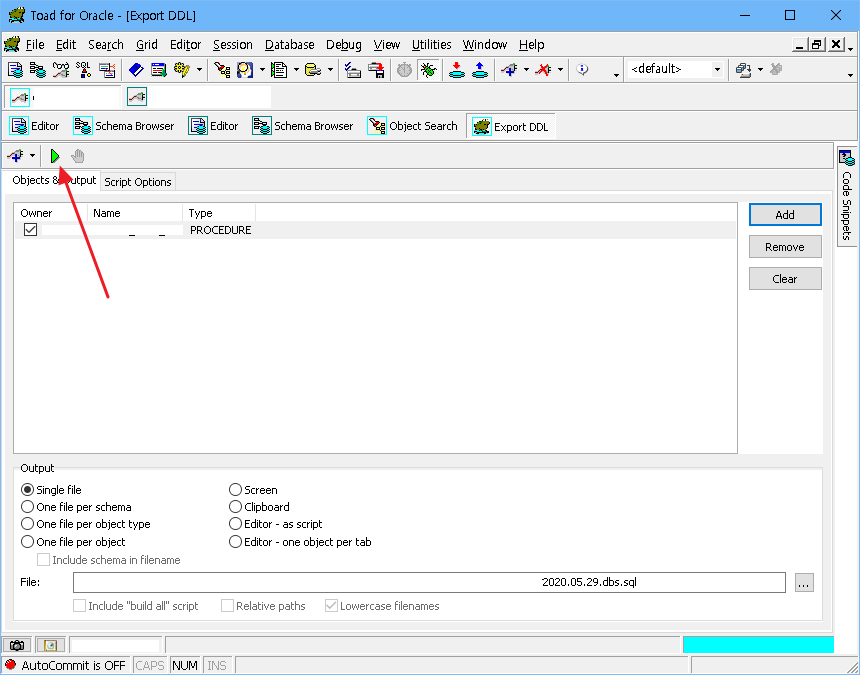860x675 pixels.
Task: Expand dropdown next to New Connection icon
Action: (526, 70)
